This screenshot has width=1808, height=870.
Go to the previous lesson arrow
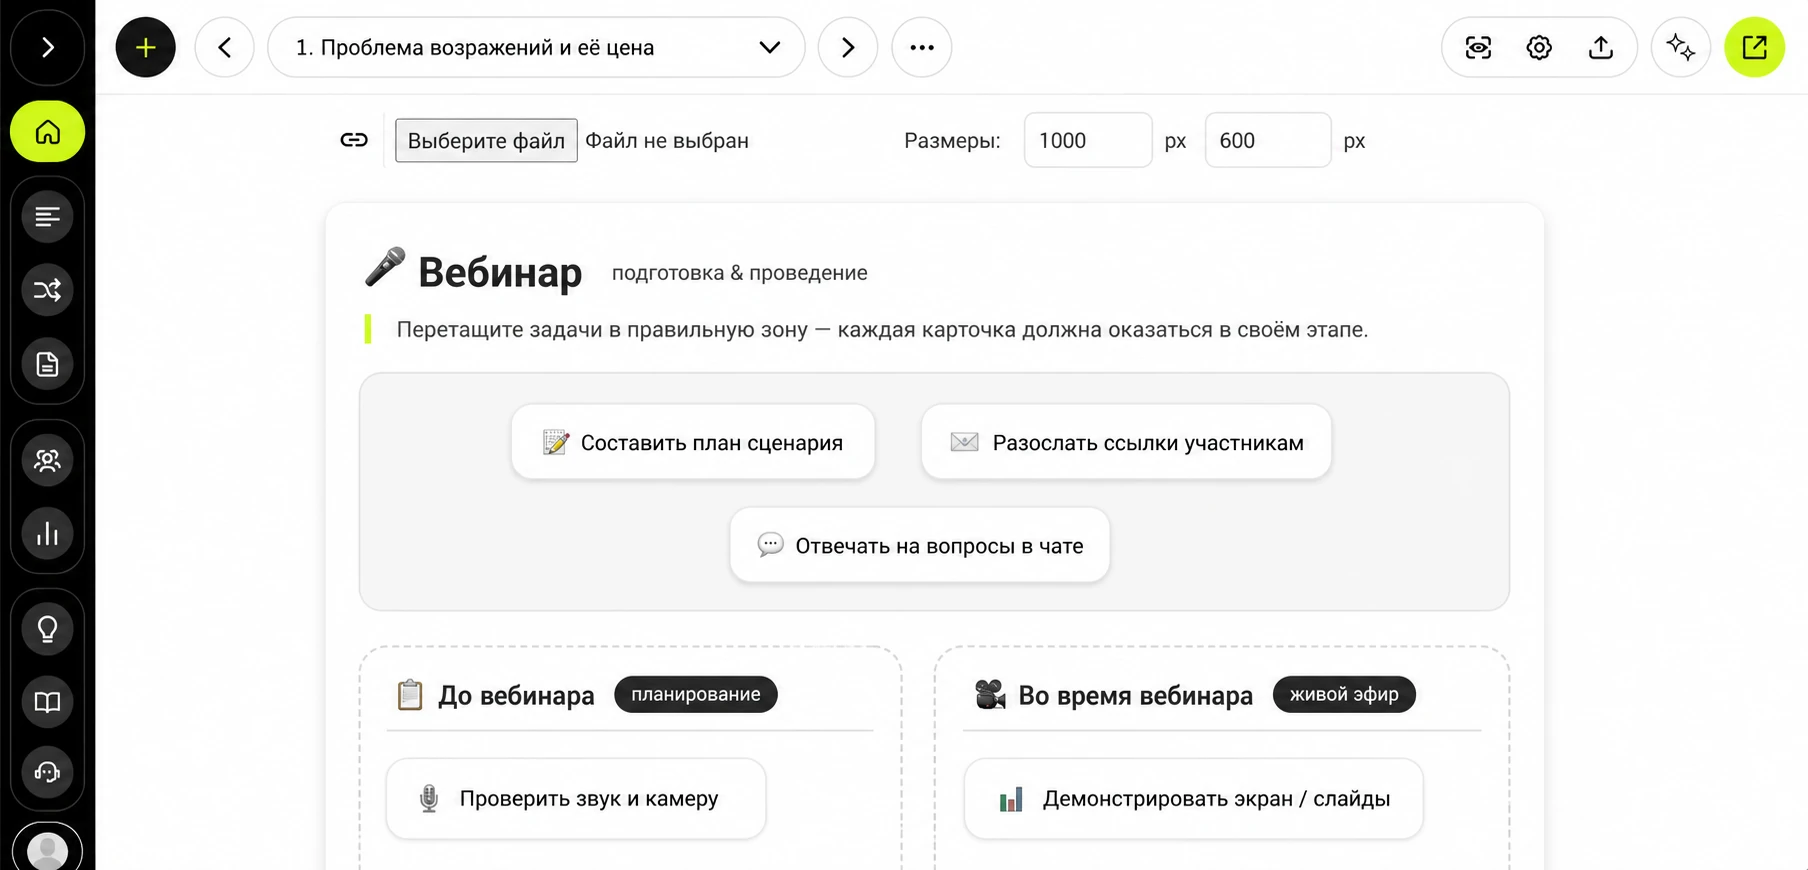[224, 47]
